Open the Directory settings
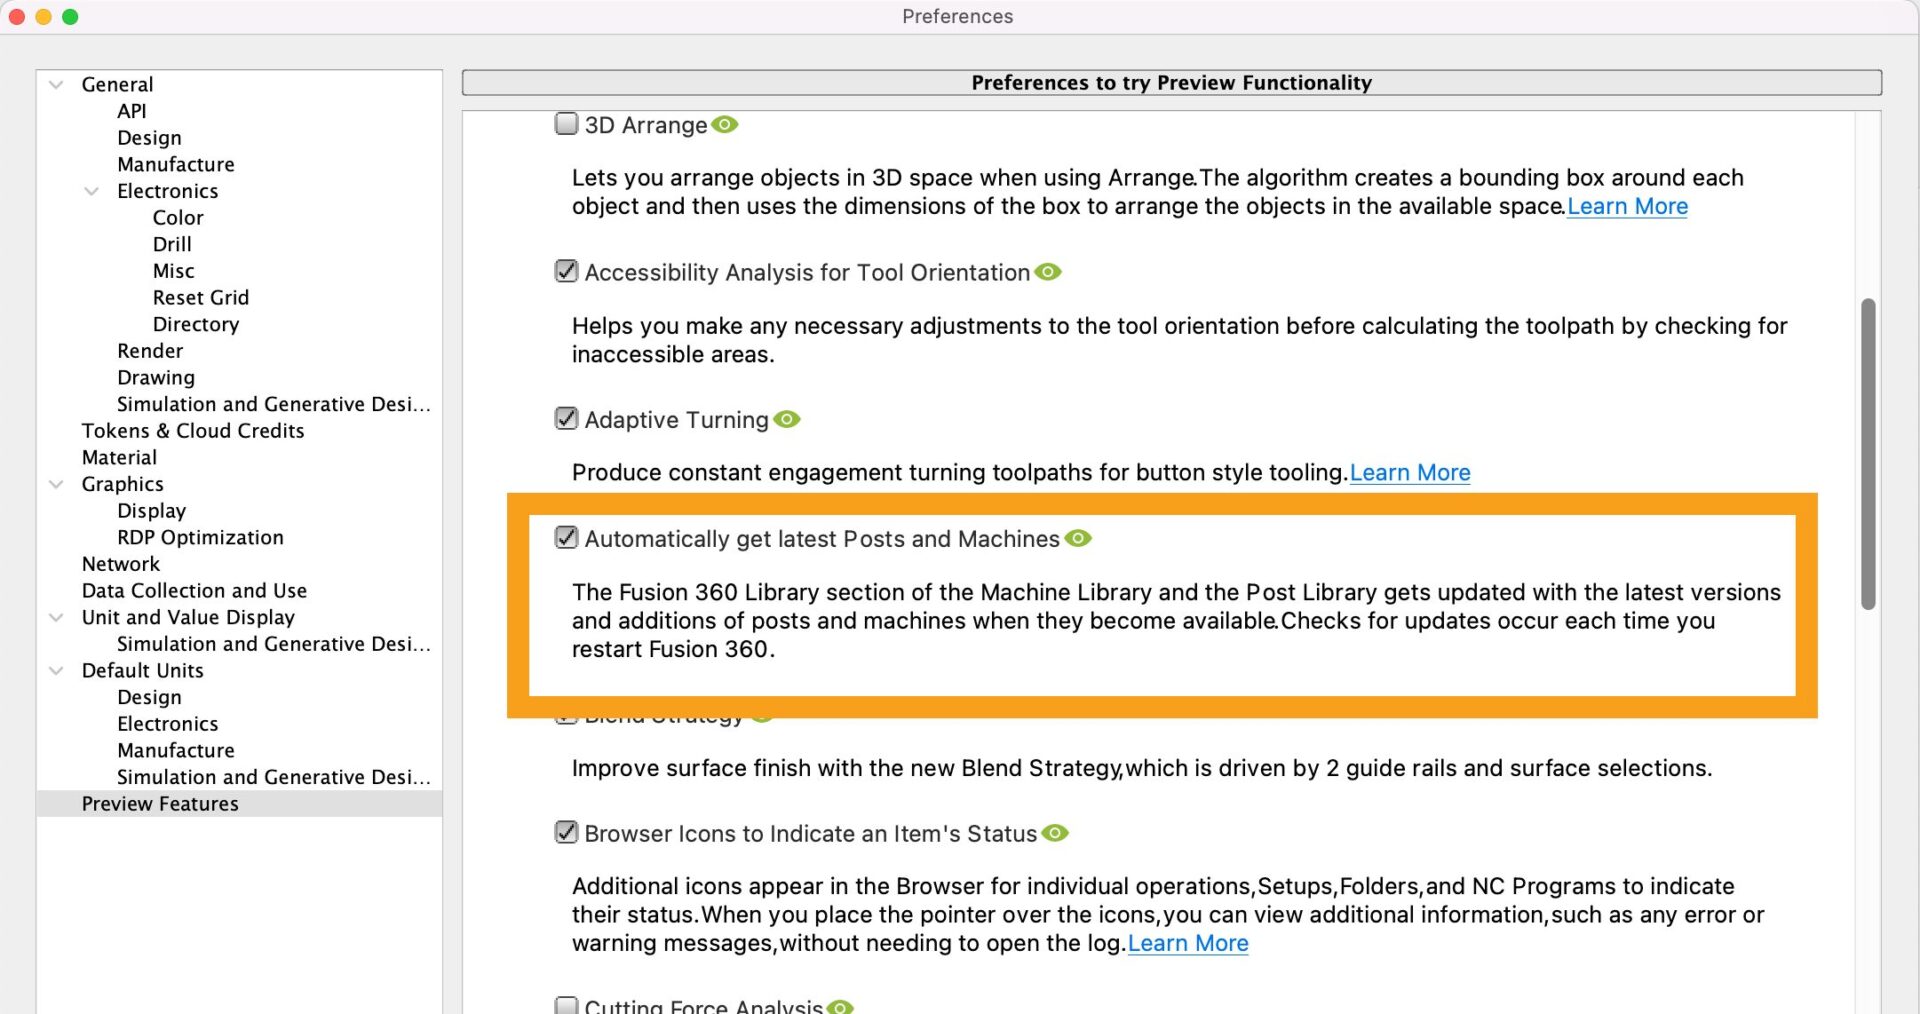This screenshot has height=1014, width=1920. (x=195, y=324)
